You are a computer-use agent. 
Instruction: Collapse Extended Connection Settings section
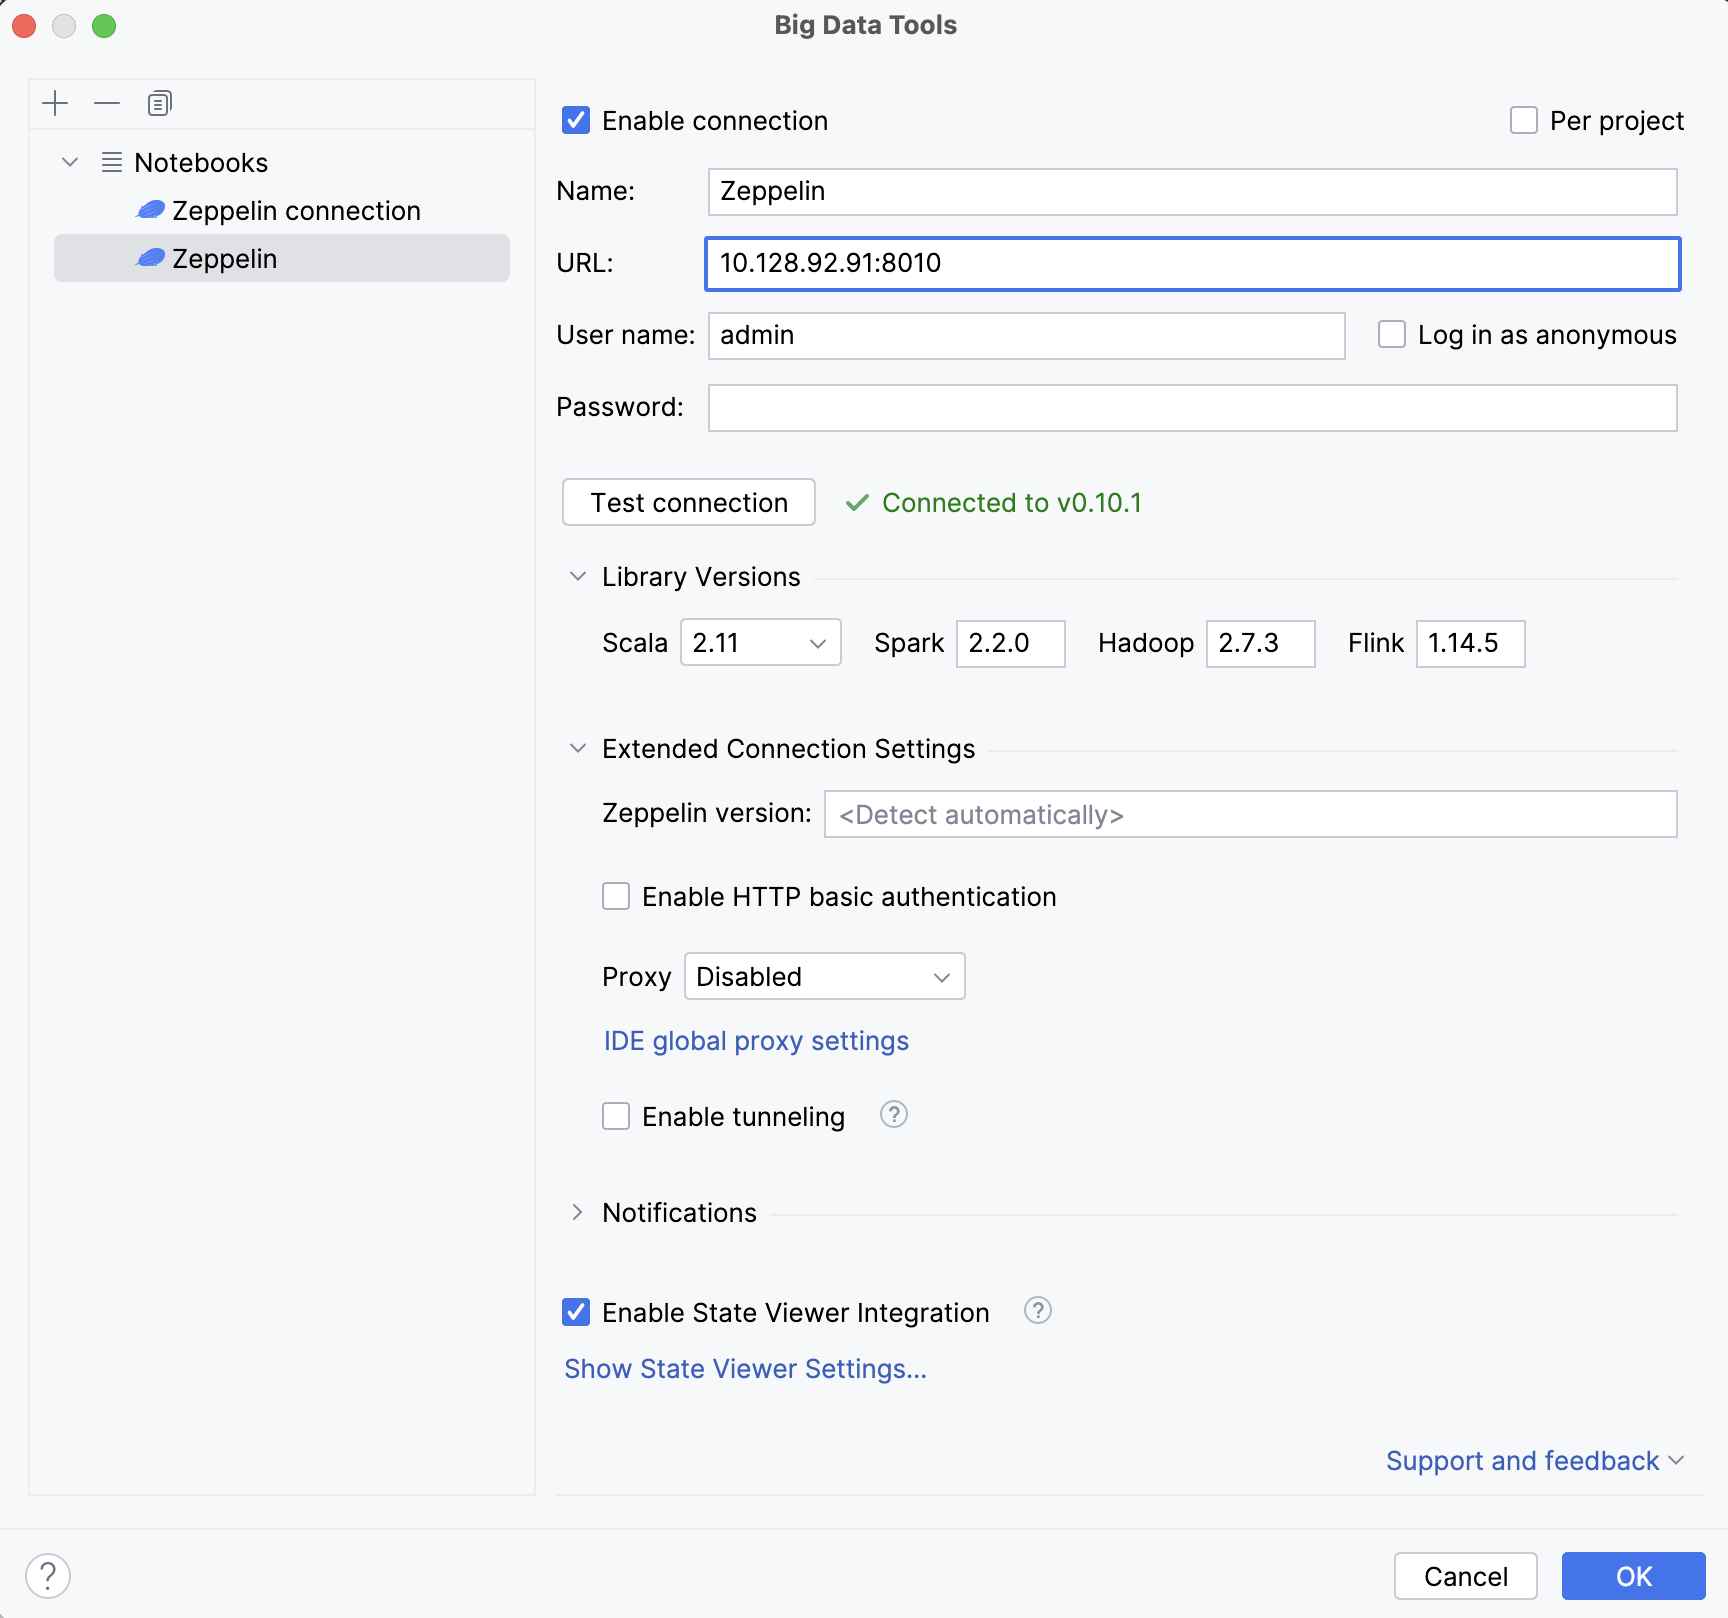tap(578, 749)
